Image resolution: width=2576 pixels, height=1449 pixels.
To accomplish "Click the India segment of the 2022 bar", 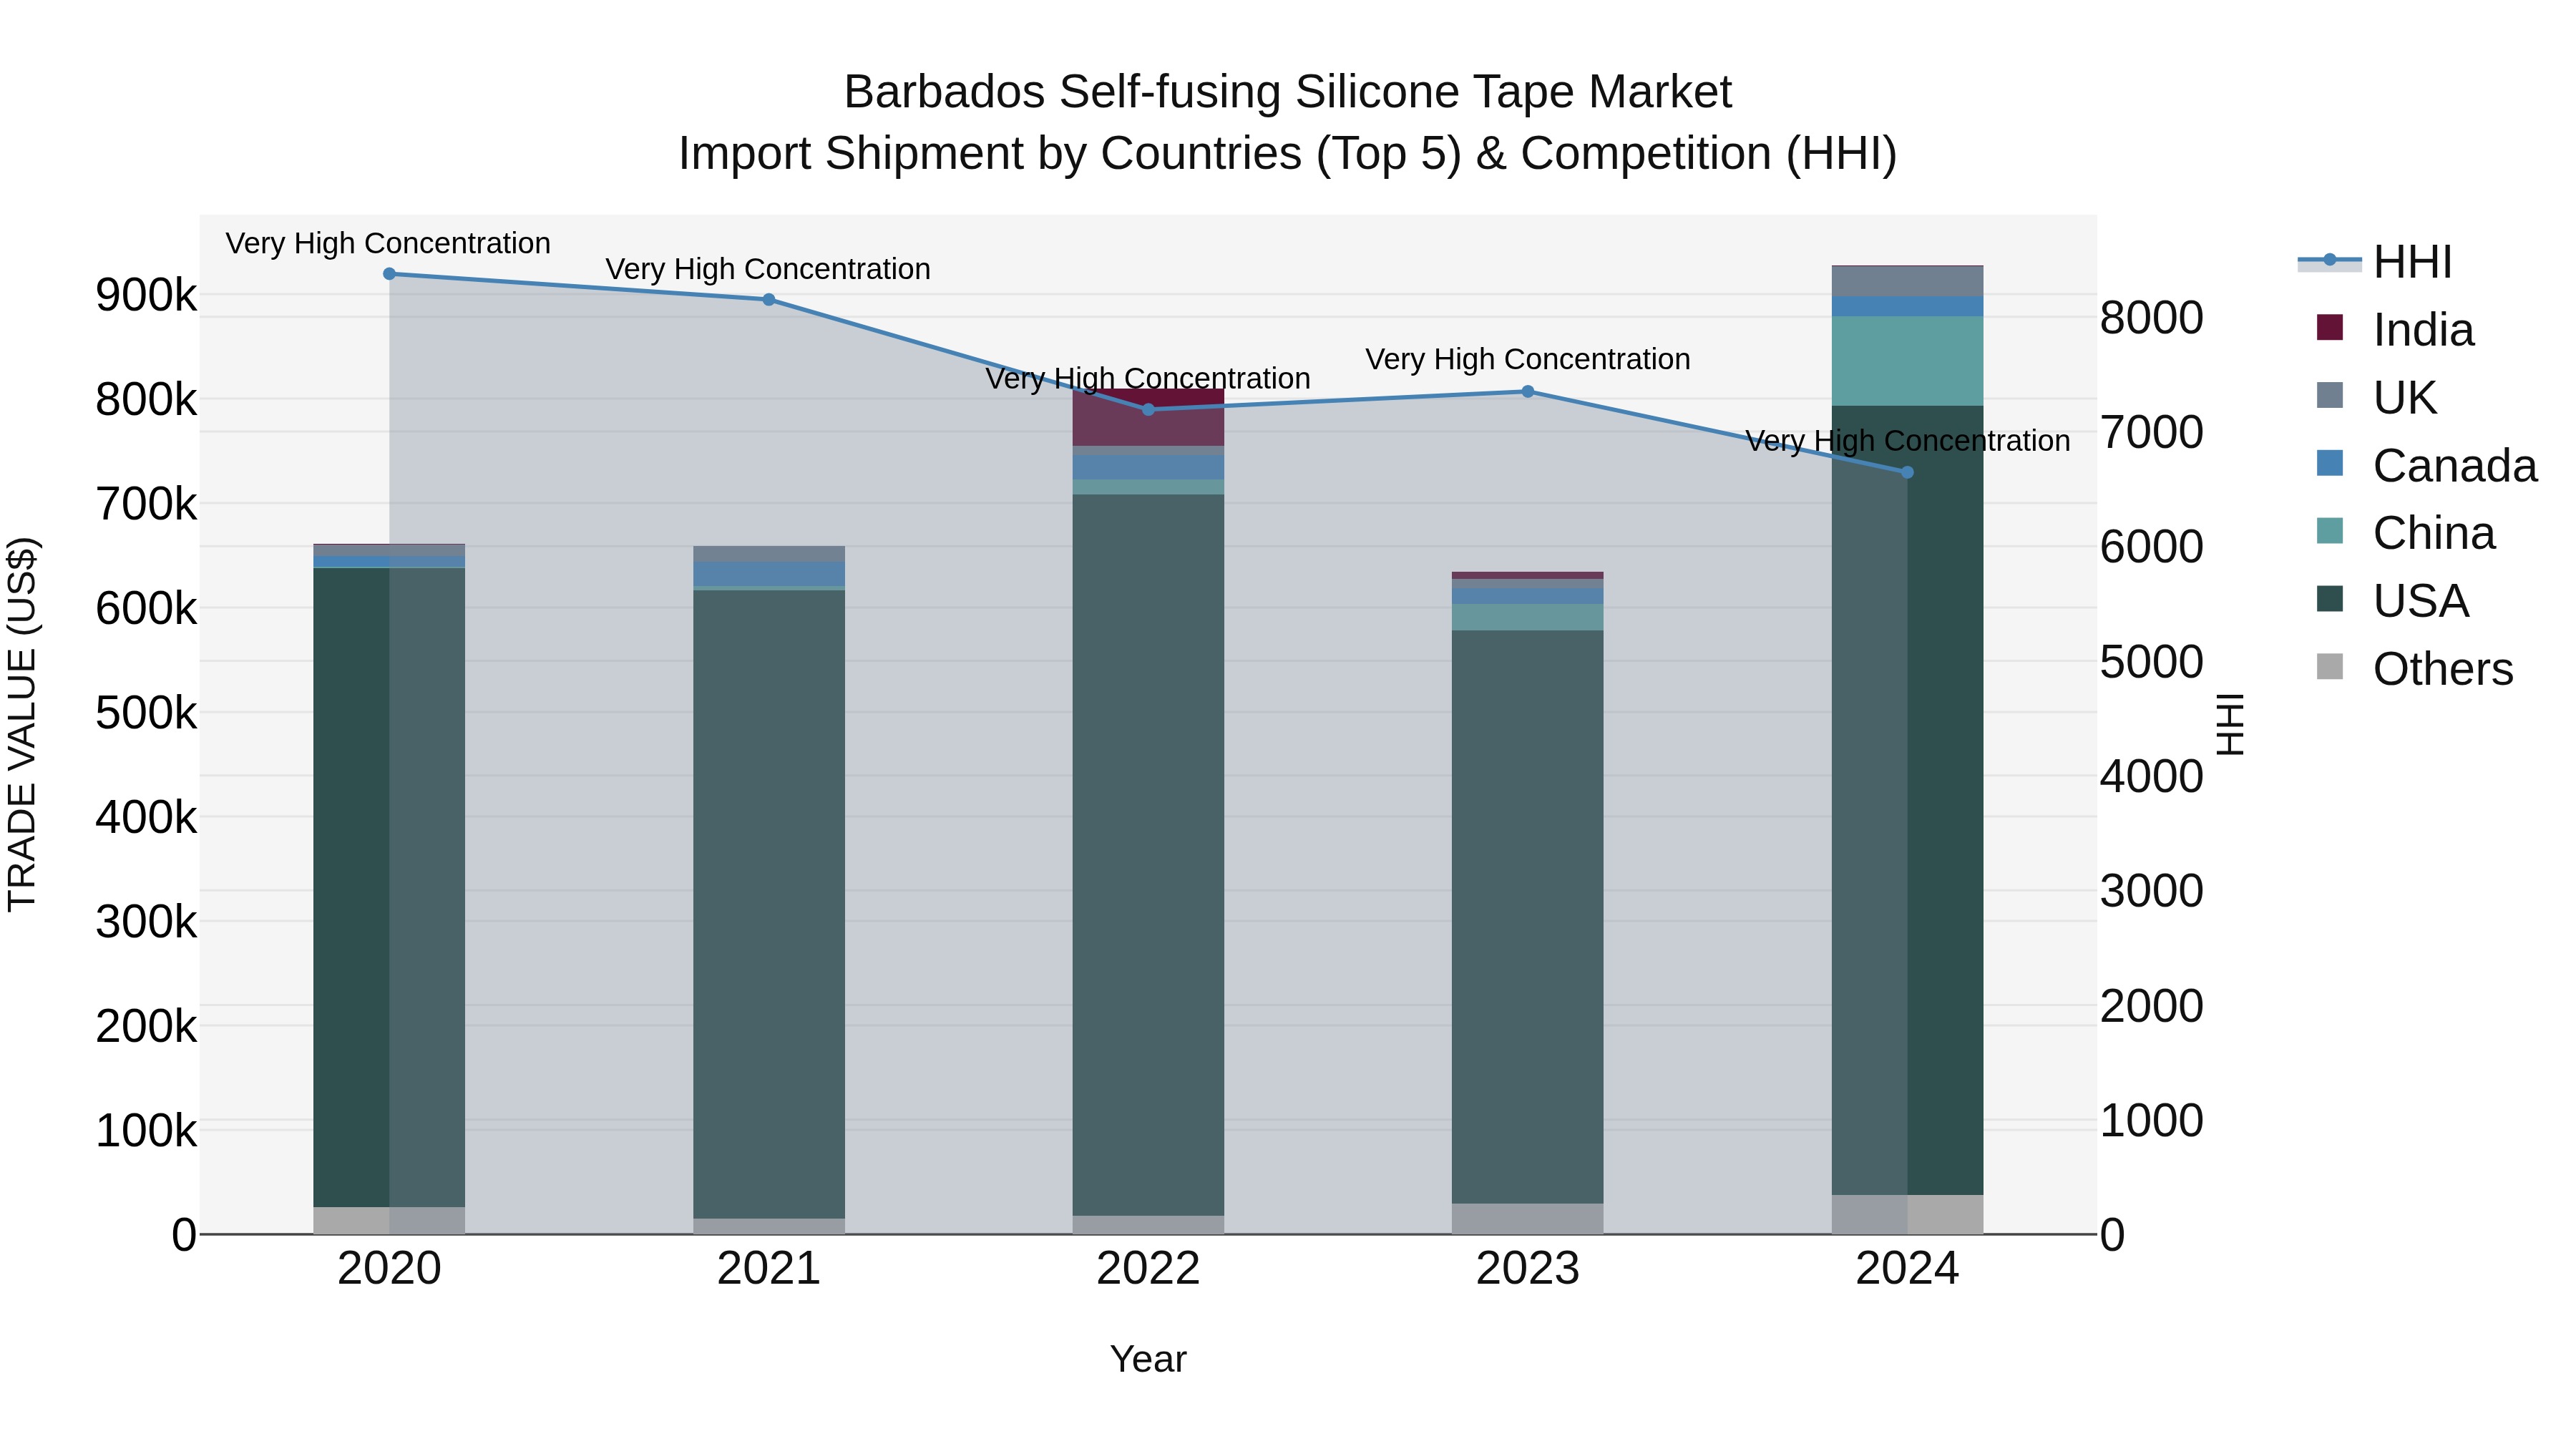I will 1148,418.
